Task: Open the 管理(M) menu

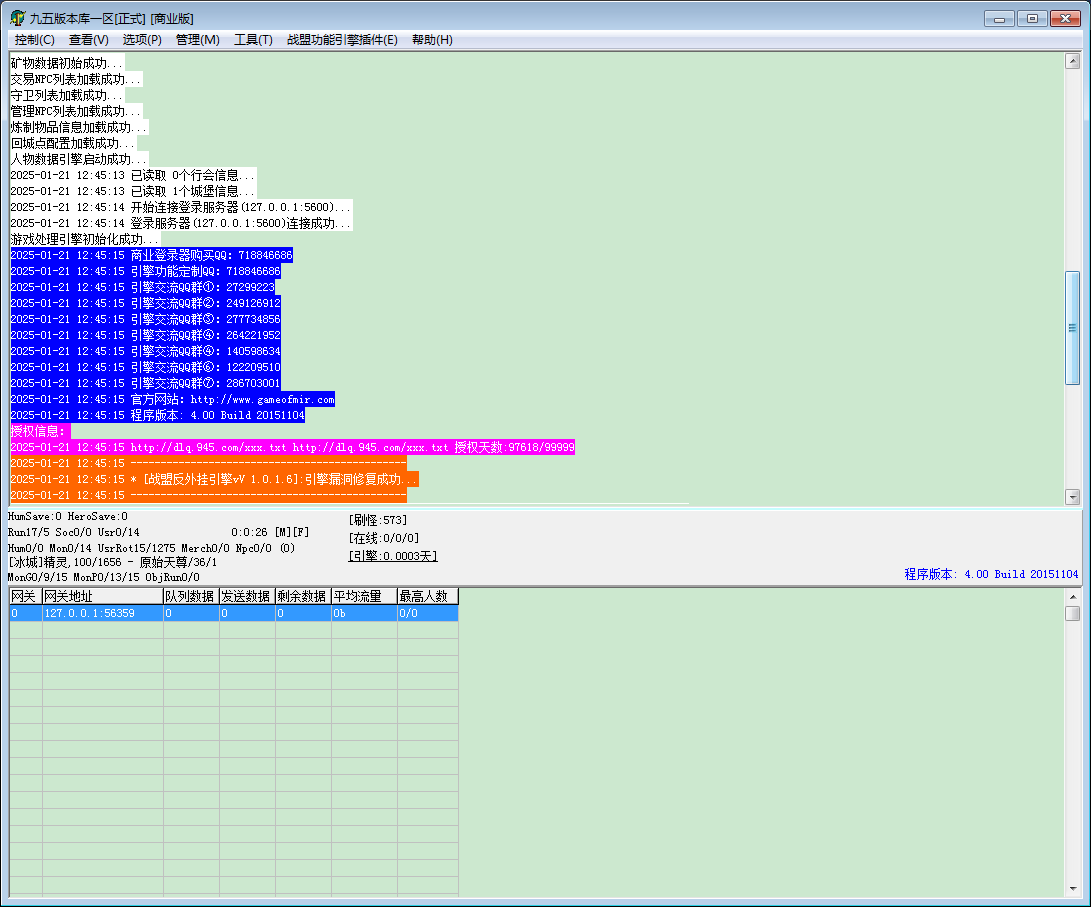Action: 198,40
